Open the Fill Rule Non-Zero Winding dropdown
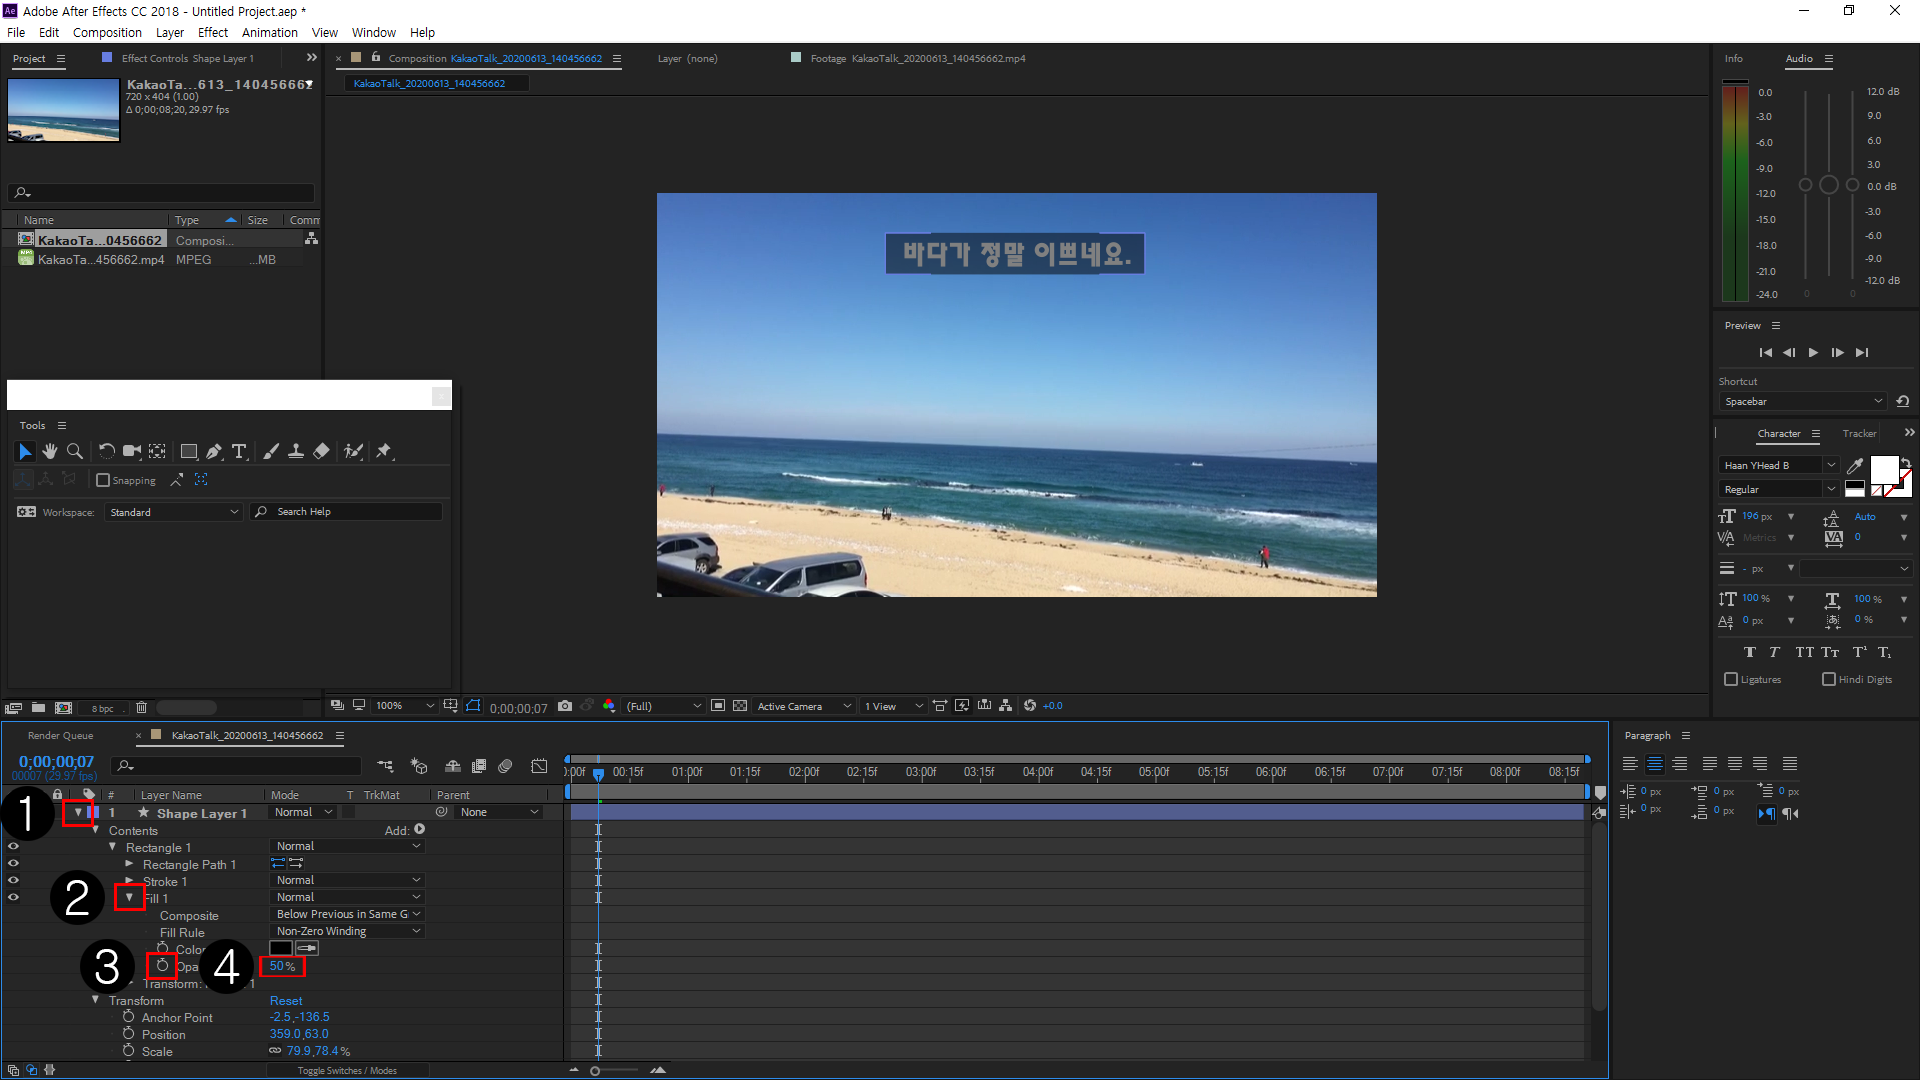 (x=347, y=931)
